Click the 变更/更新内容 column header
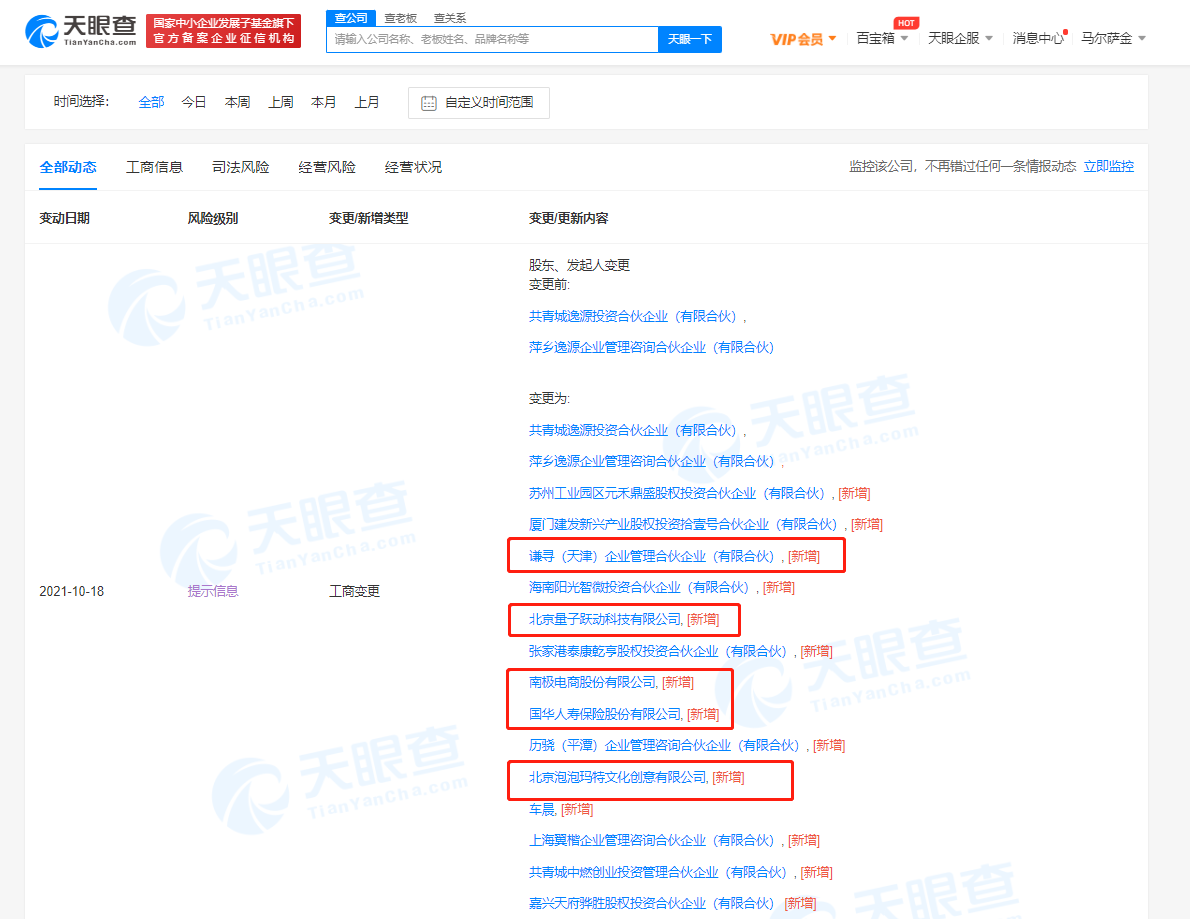The width and height of the screenshot is (1190, 919). tap(568, 219)
